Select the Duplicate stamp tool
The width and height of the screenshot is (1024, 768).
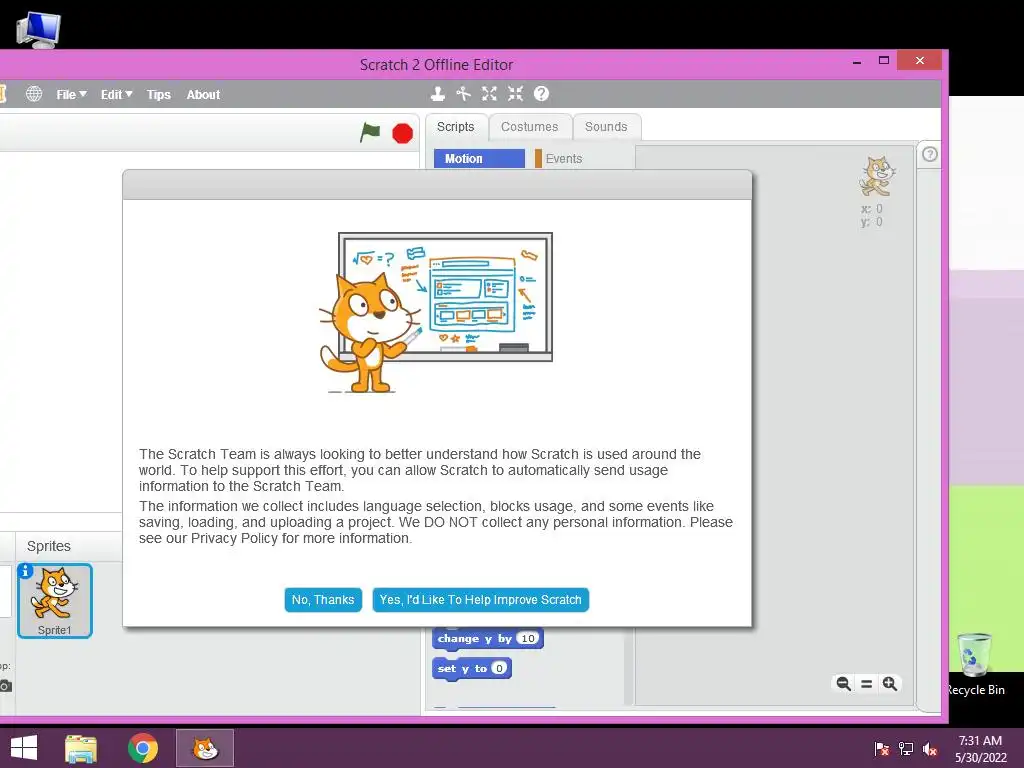pyautogui.click(x=438, y=94)
